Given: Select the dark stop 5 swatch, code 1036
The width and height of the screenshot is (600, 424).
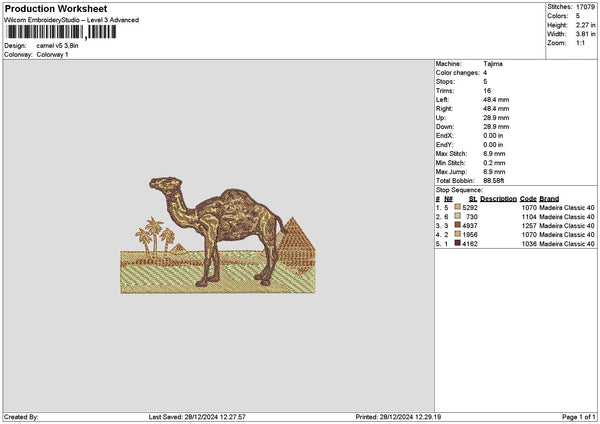Looking at the screenshot, I should point(459,243).
